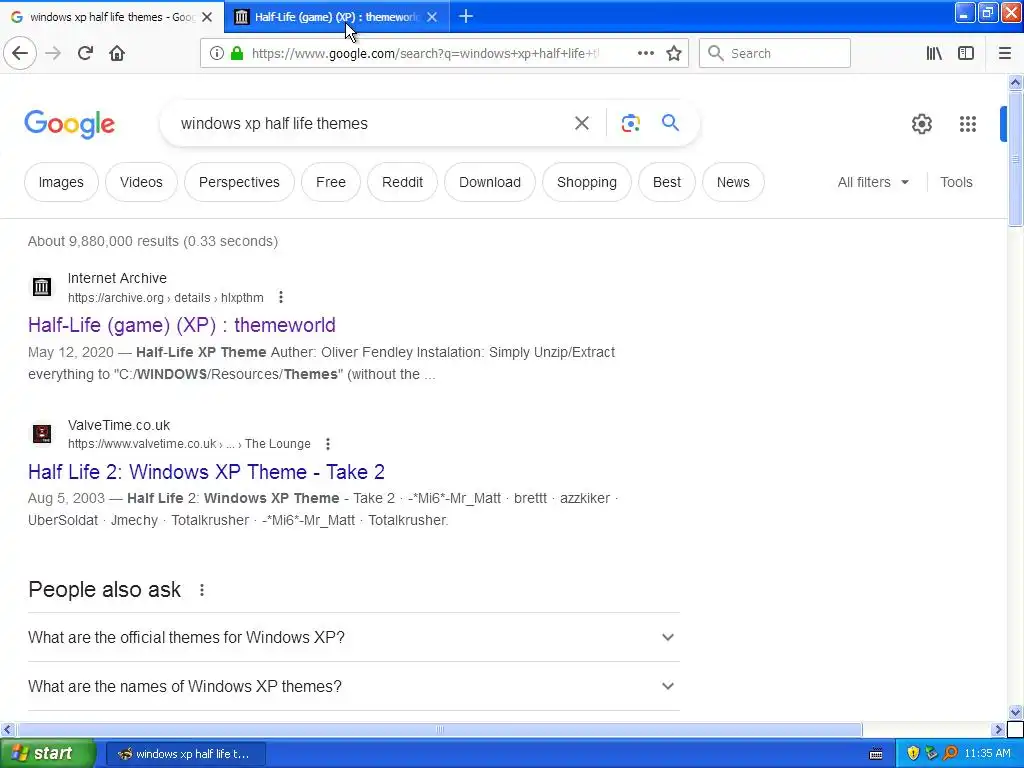Click the blue magnifier search button

670,123
